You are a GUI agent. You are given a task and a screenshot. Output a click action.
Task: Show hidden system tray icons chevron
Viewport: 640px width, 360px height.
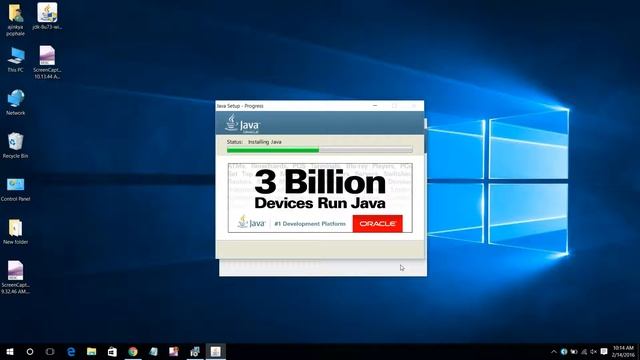click(x=553, y=351)
